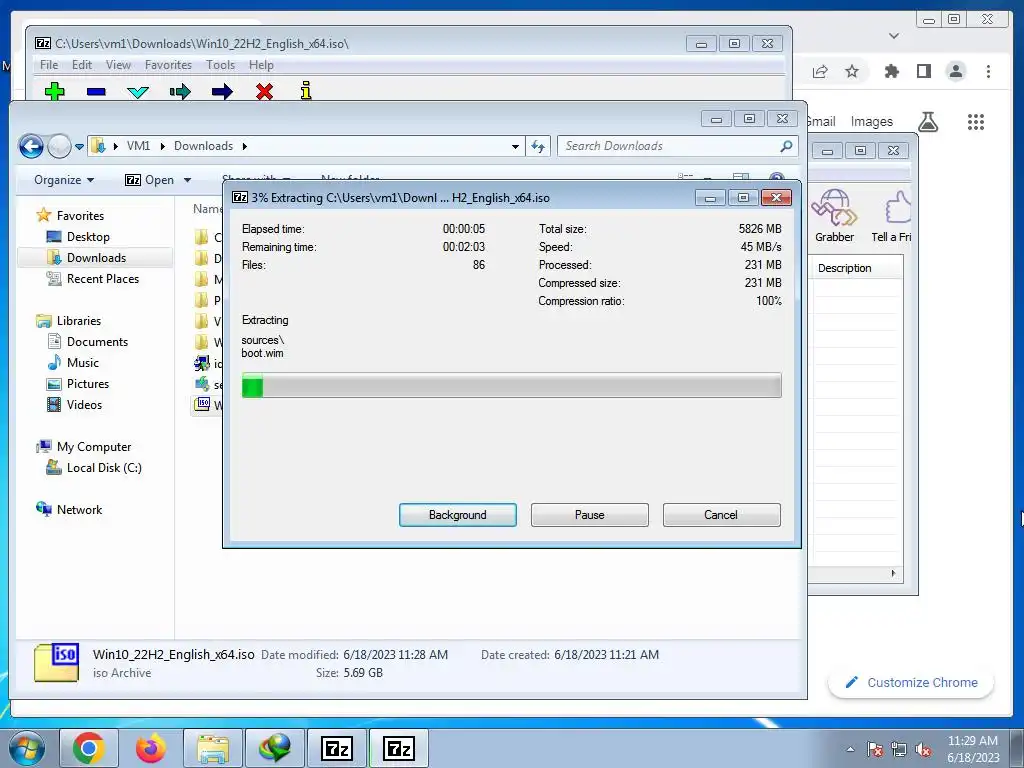Click the green Add icon in 7-Zip toolbar
This screenshot has width=1024, height=768.
point(54,91)
